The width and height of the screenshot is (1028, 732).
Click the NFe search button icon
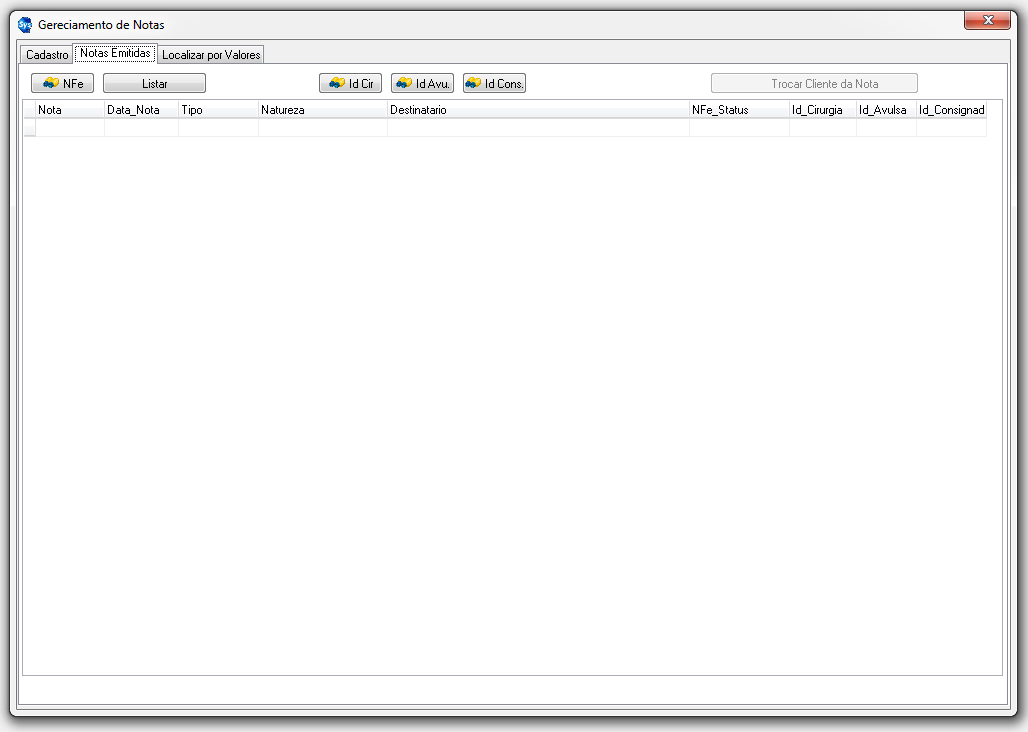(x=51, y=84)
